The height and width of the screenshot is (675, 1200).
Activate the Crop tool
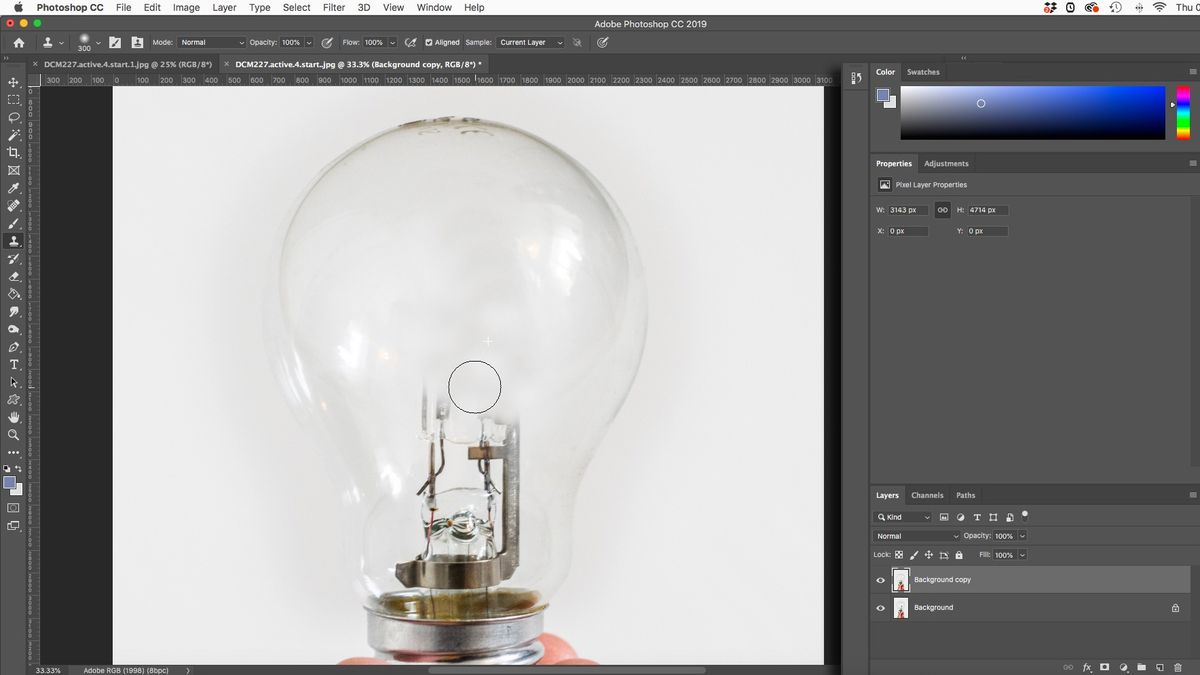pyautogui.click(x=13, y=153)
